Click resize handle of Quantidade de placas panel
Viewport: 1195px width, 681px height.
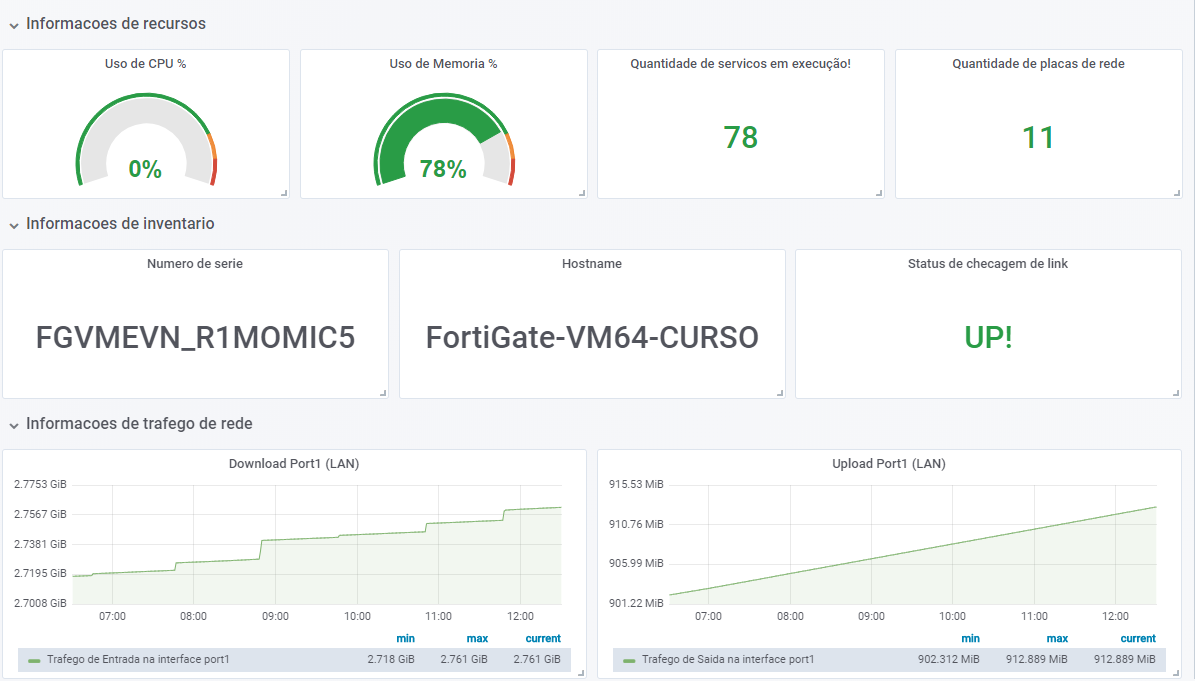pos(1177,193)
